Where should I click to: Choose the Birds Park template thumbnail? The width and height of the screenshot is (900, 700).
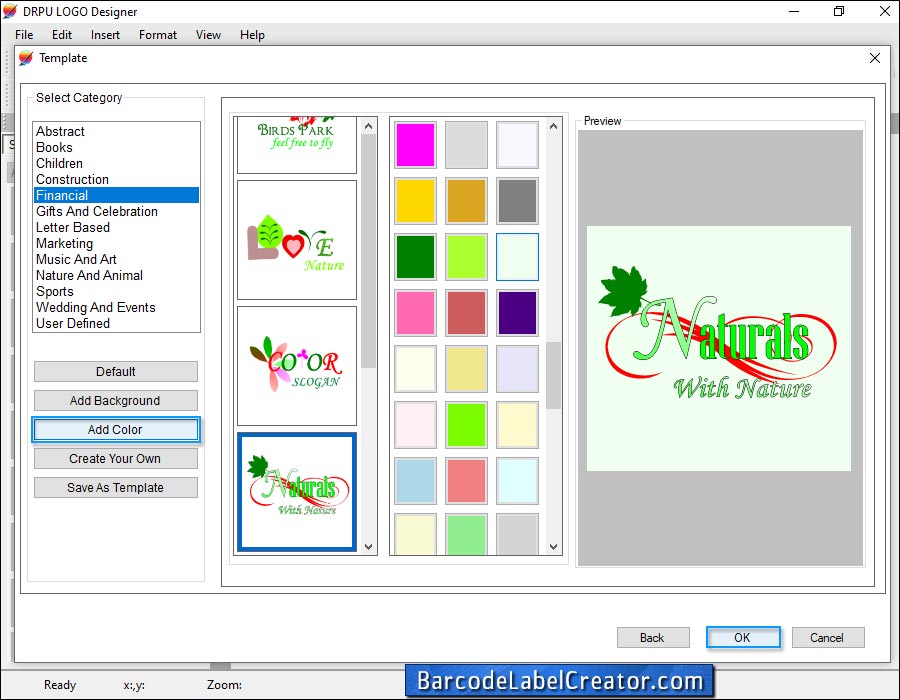tap(297, 145)
